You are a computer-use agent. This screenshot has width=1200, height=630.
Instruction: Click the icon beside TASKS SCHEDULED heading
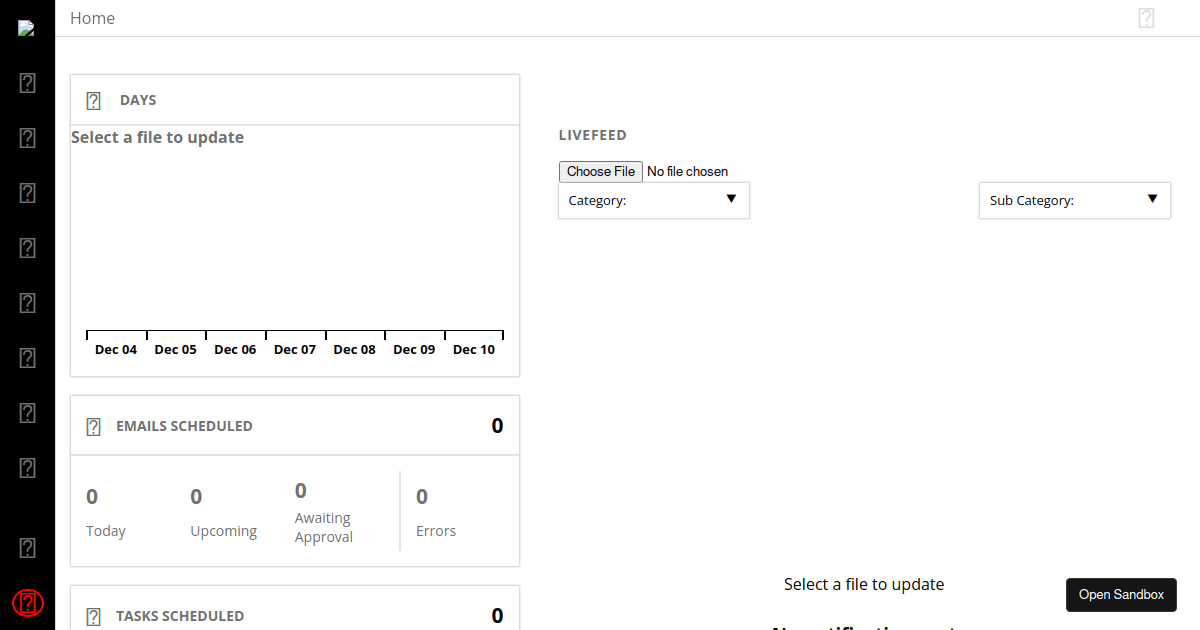pos(93,616)
